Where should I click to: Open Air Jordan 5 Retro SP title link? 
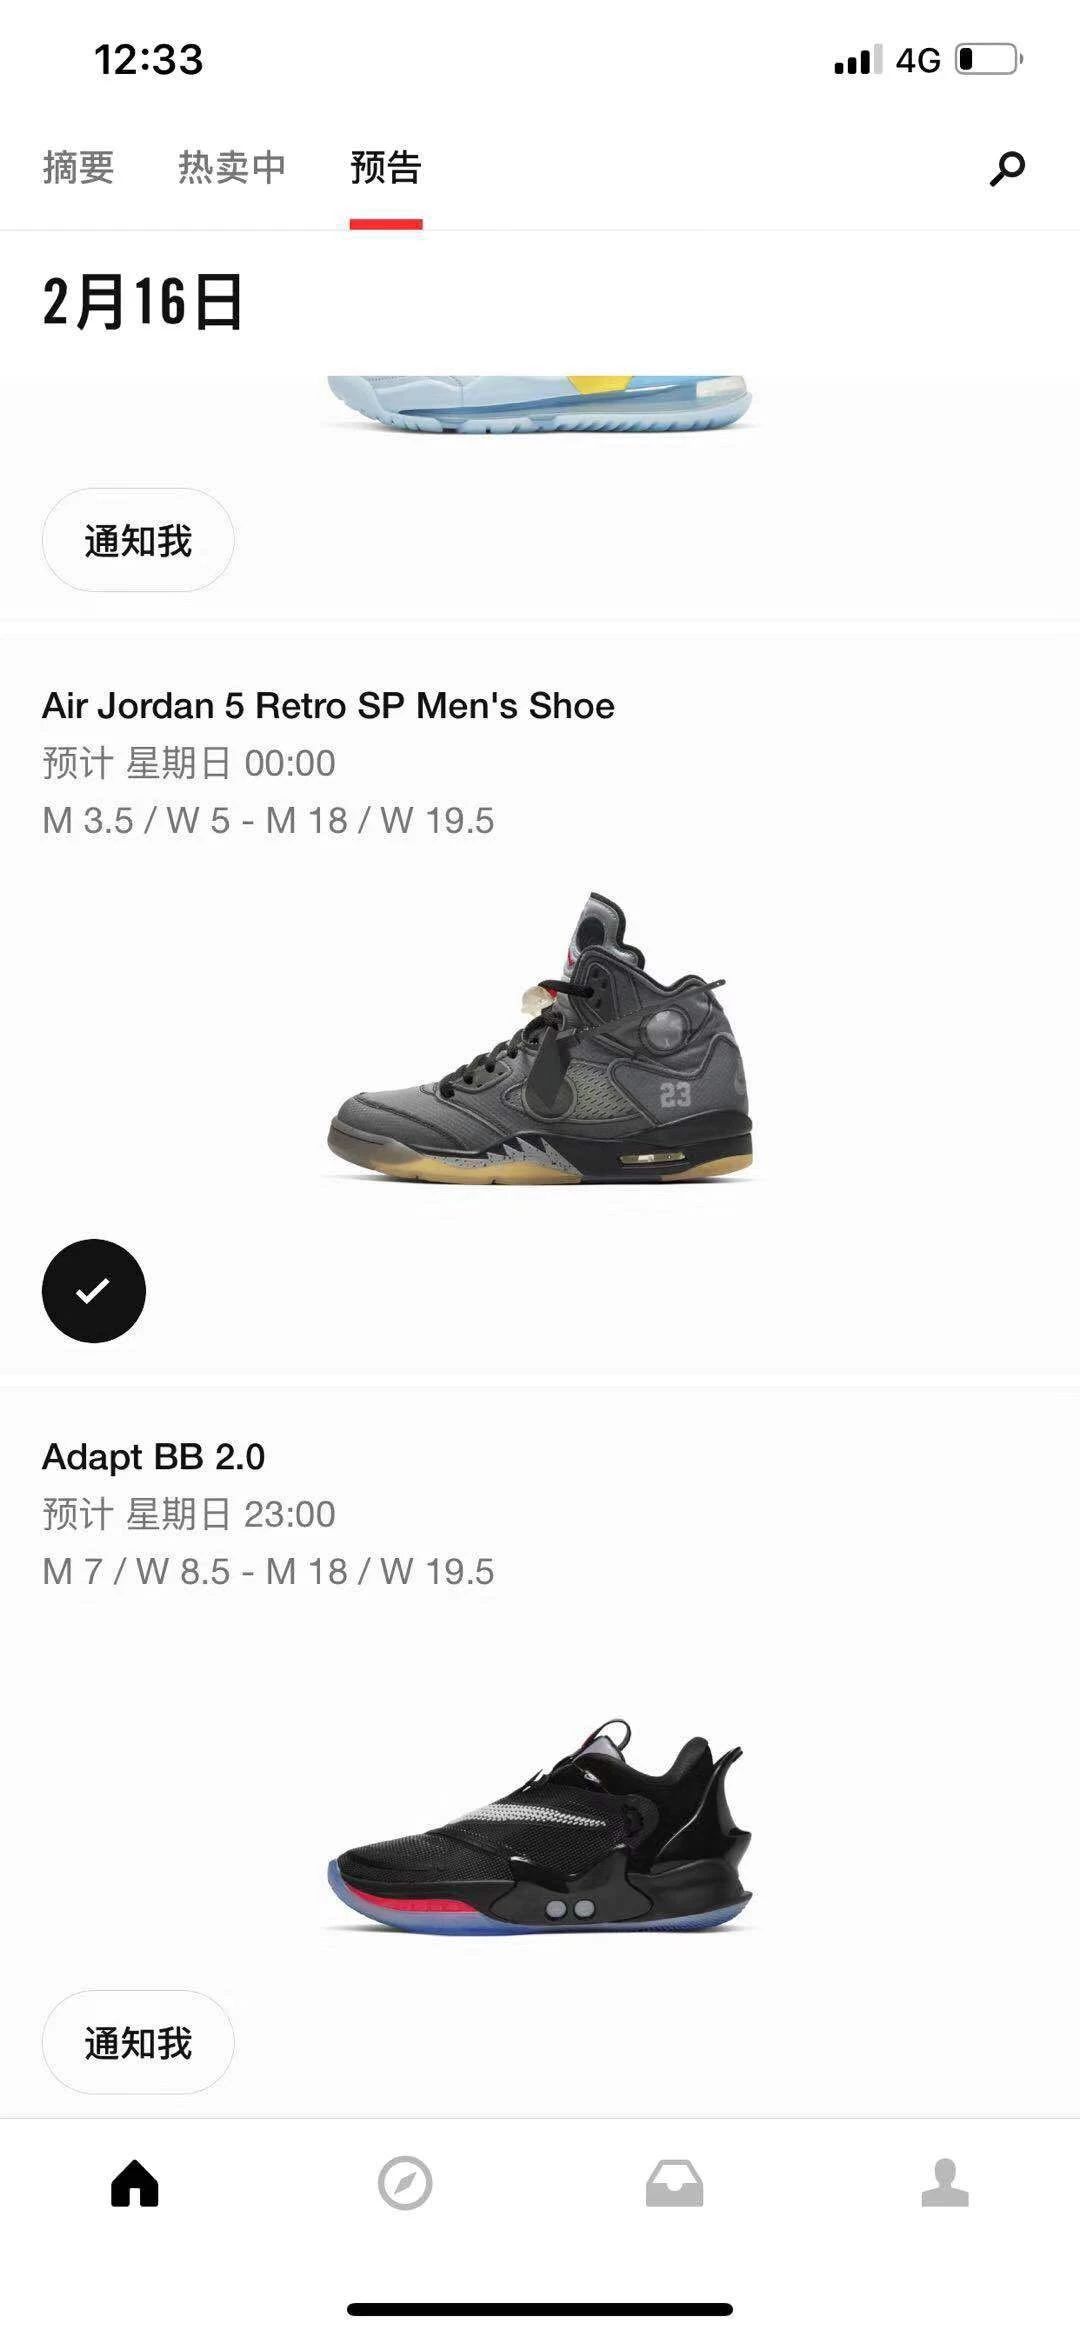[x=328, y=706]
